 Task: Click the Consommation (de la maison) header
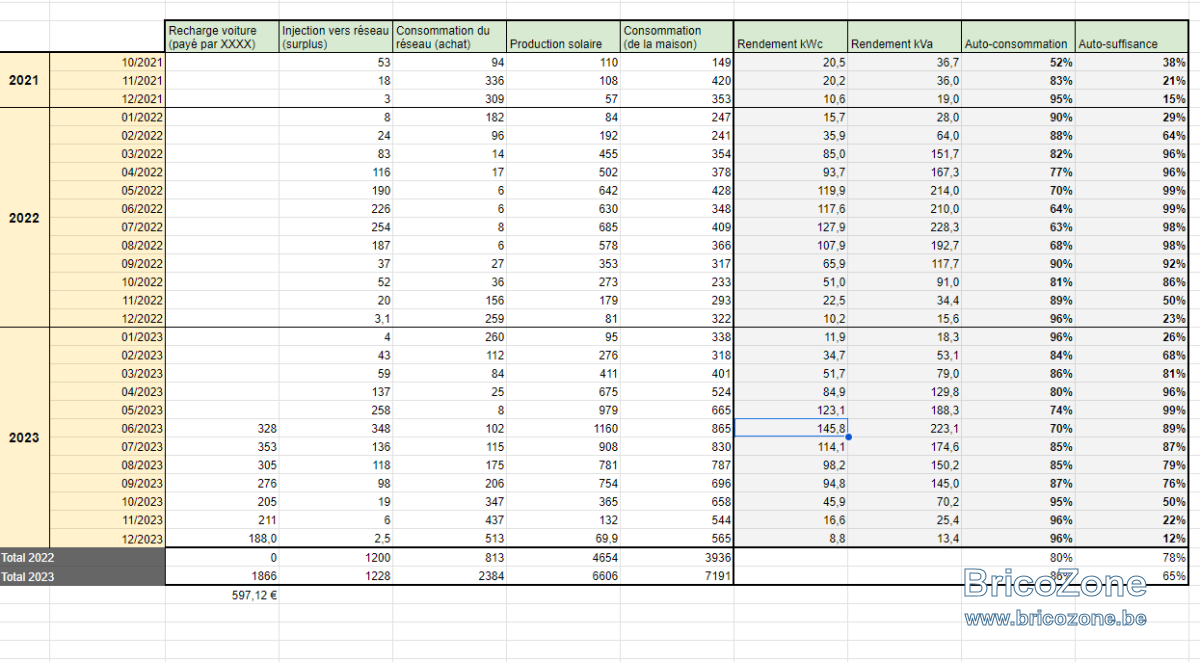(677, 37)
